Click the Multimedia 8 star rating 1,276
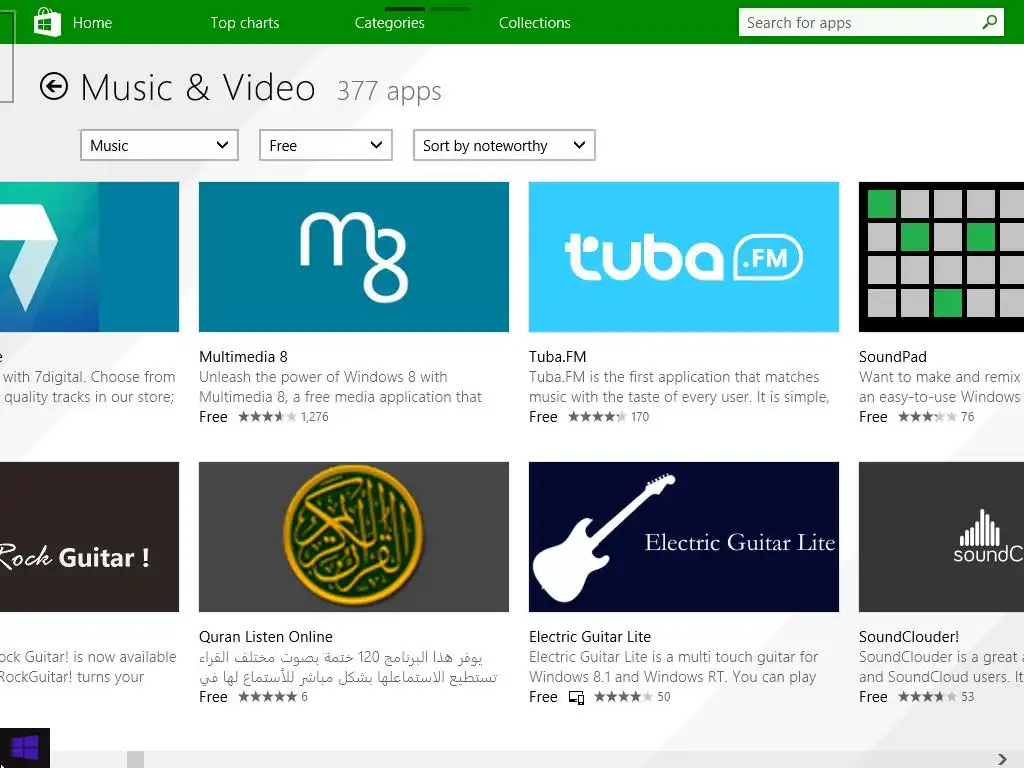1024x768 pixels. (283, 417)
